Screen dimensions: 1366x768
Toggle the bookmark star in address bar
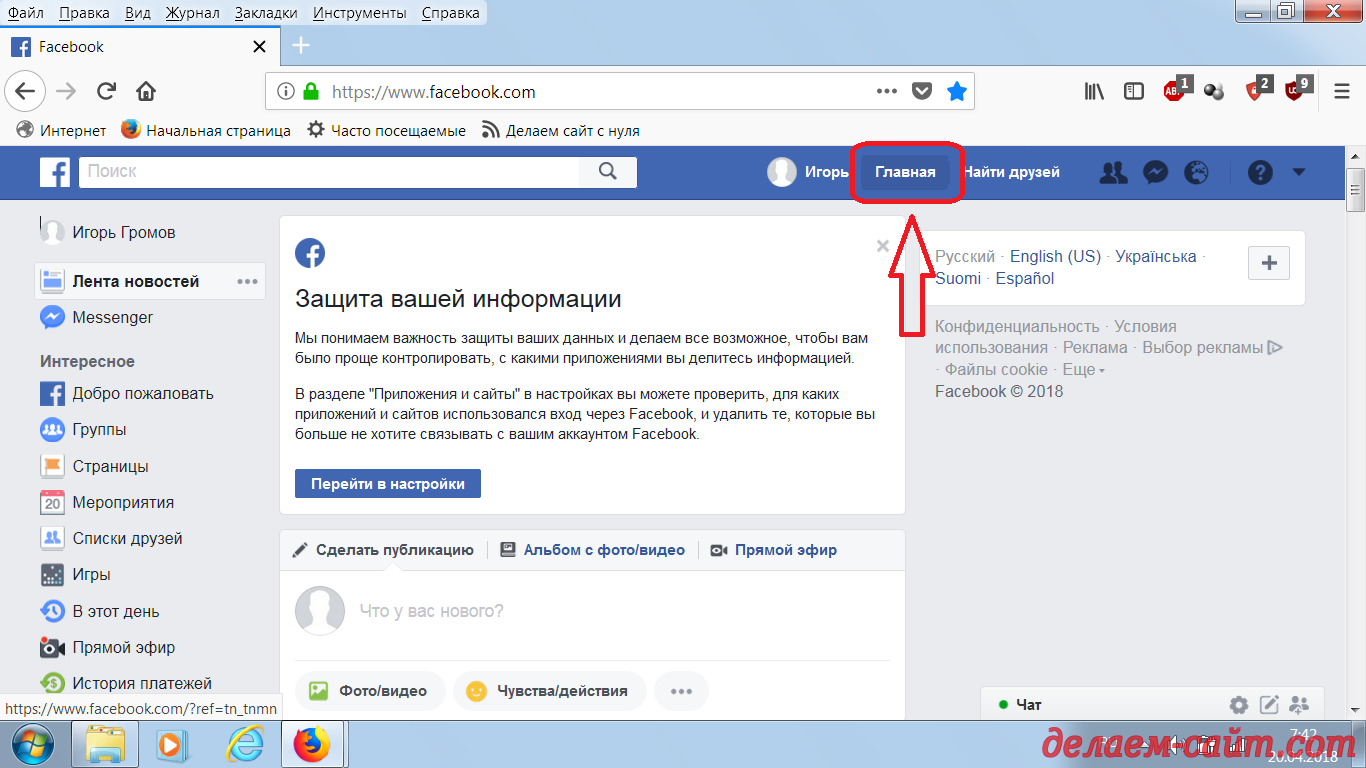957,91
